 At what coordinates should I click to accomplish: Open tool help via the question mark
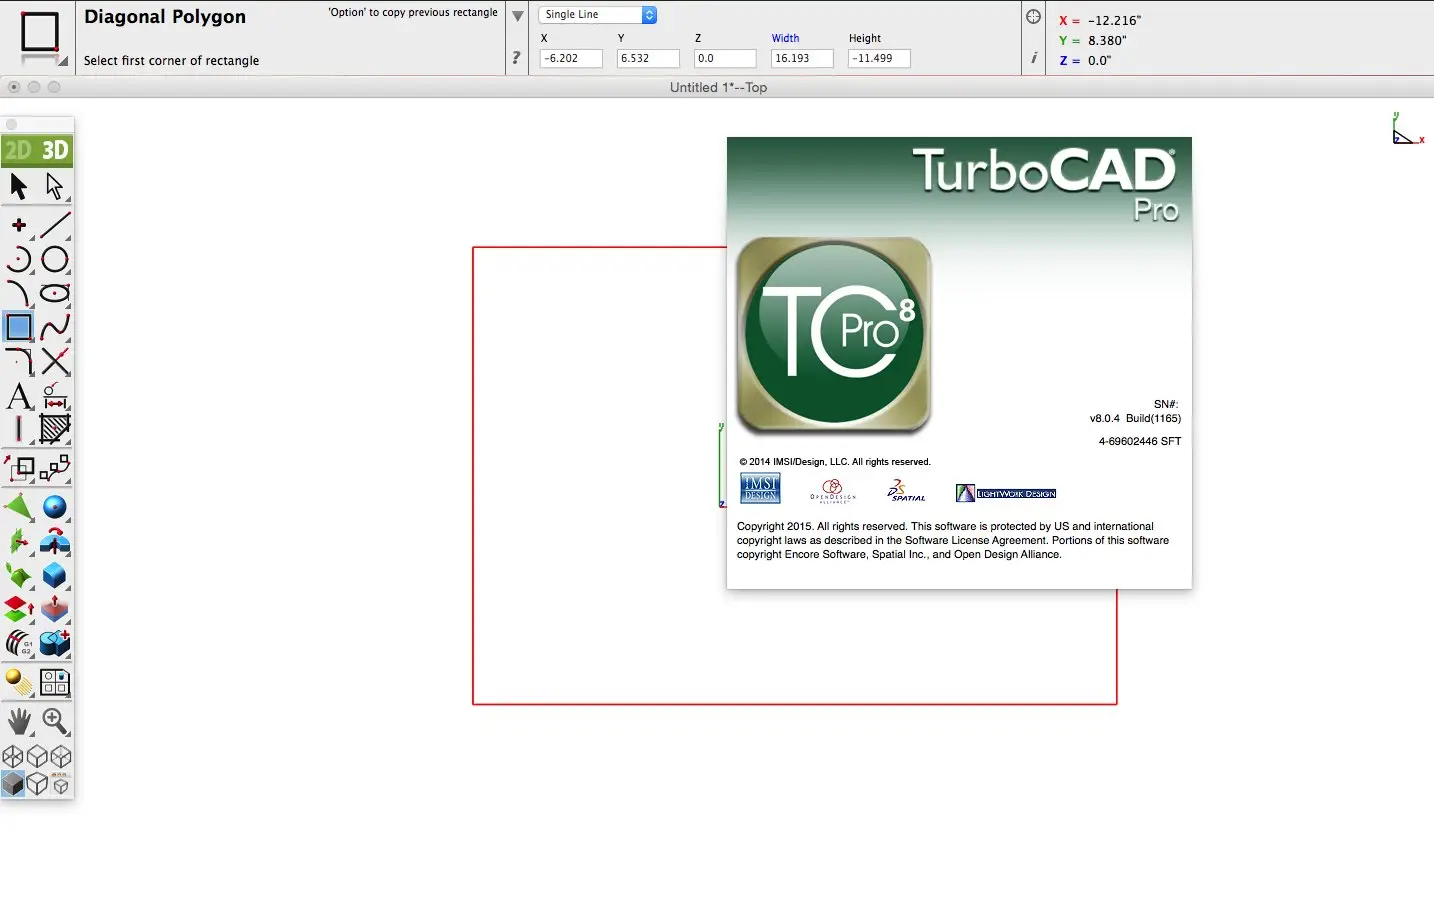coord(516,58)
